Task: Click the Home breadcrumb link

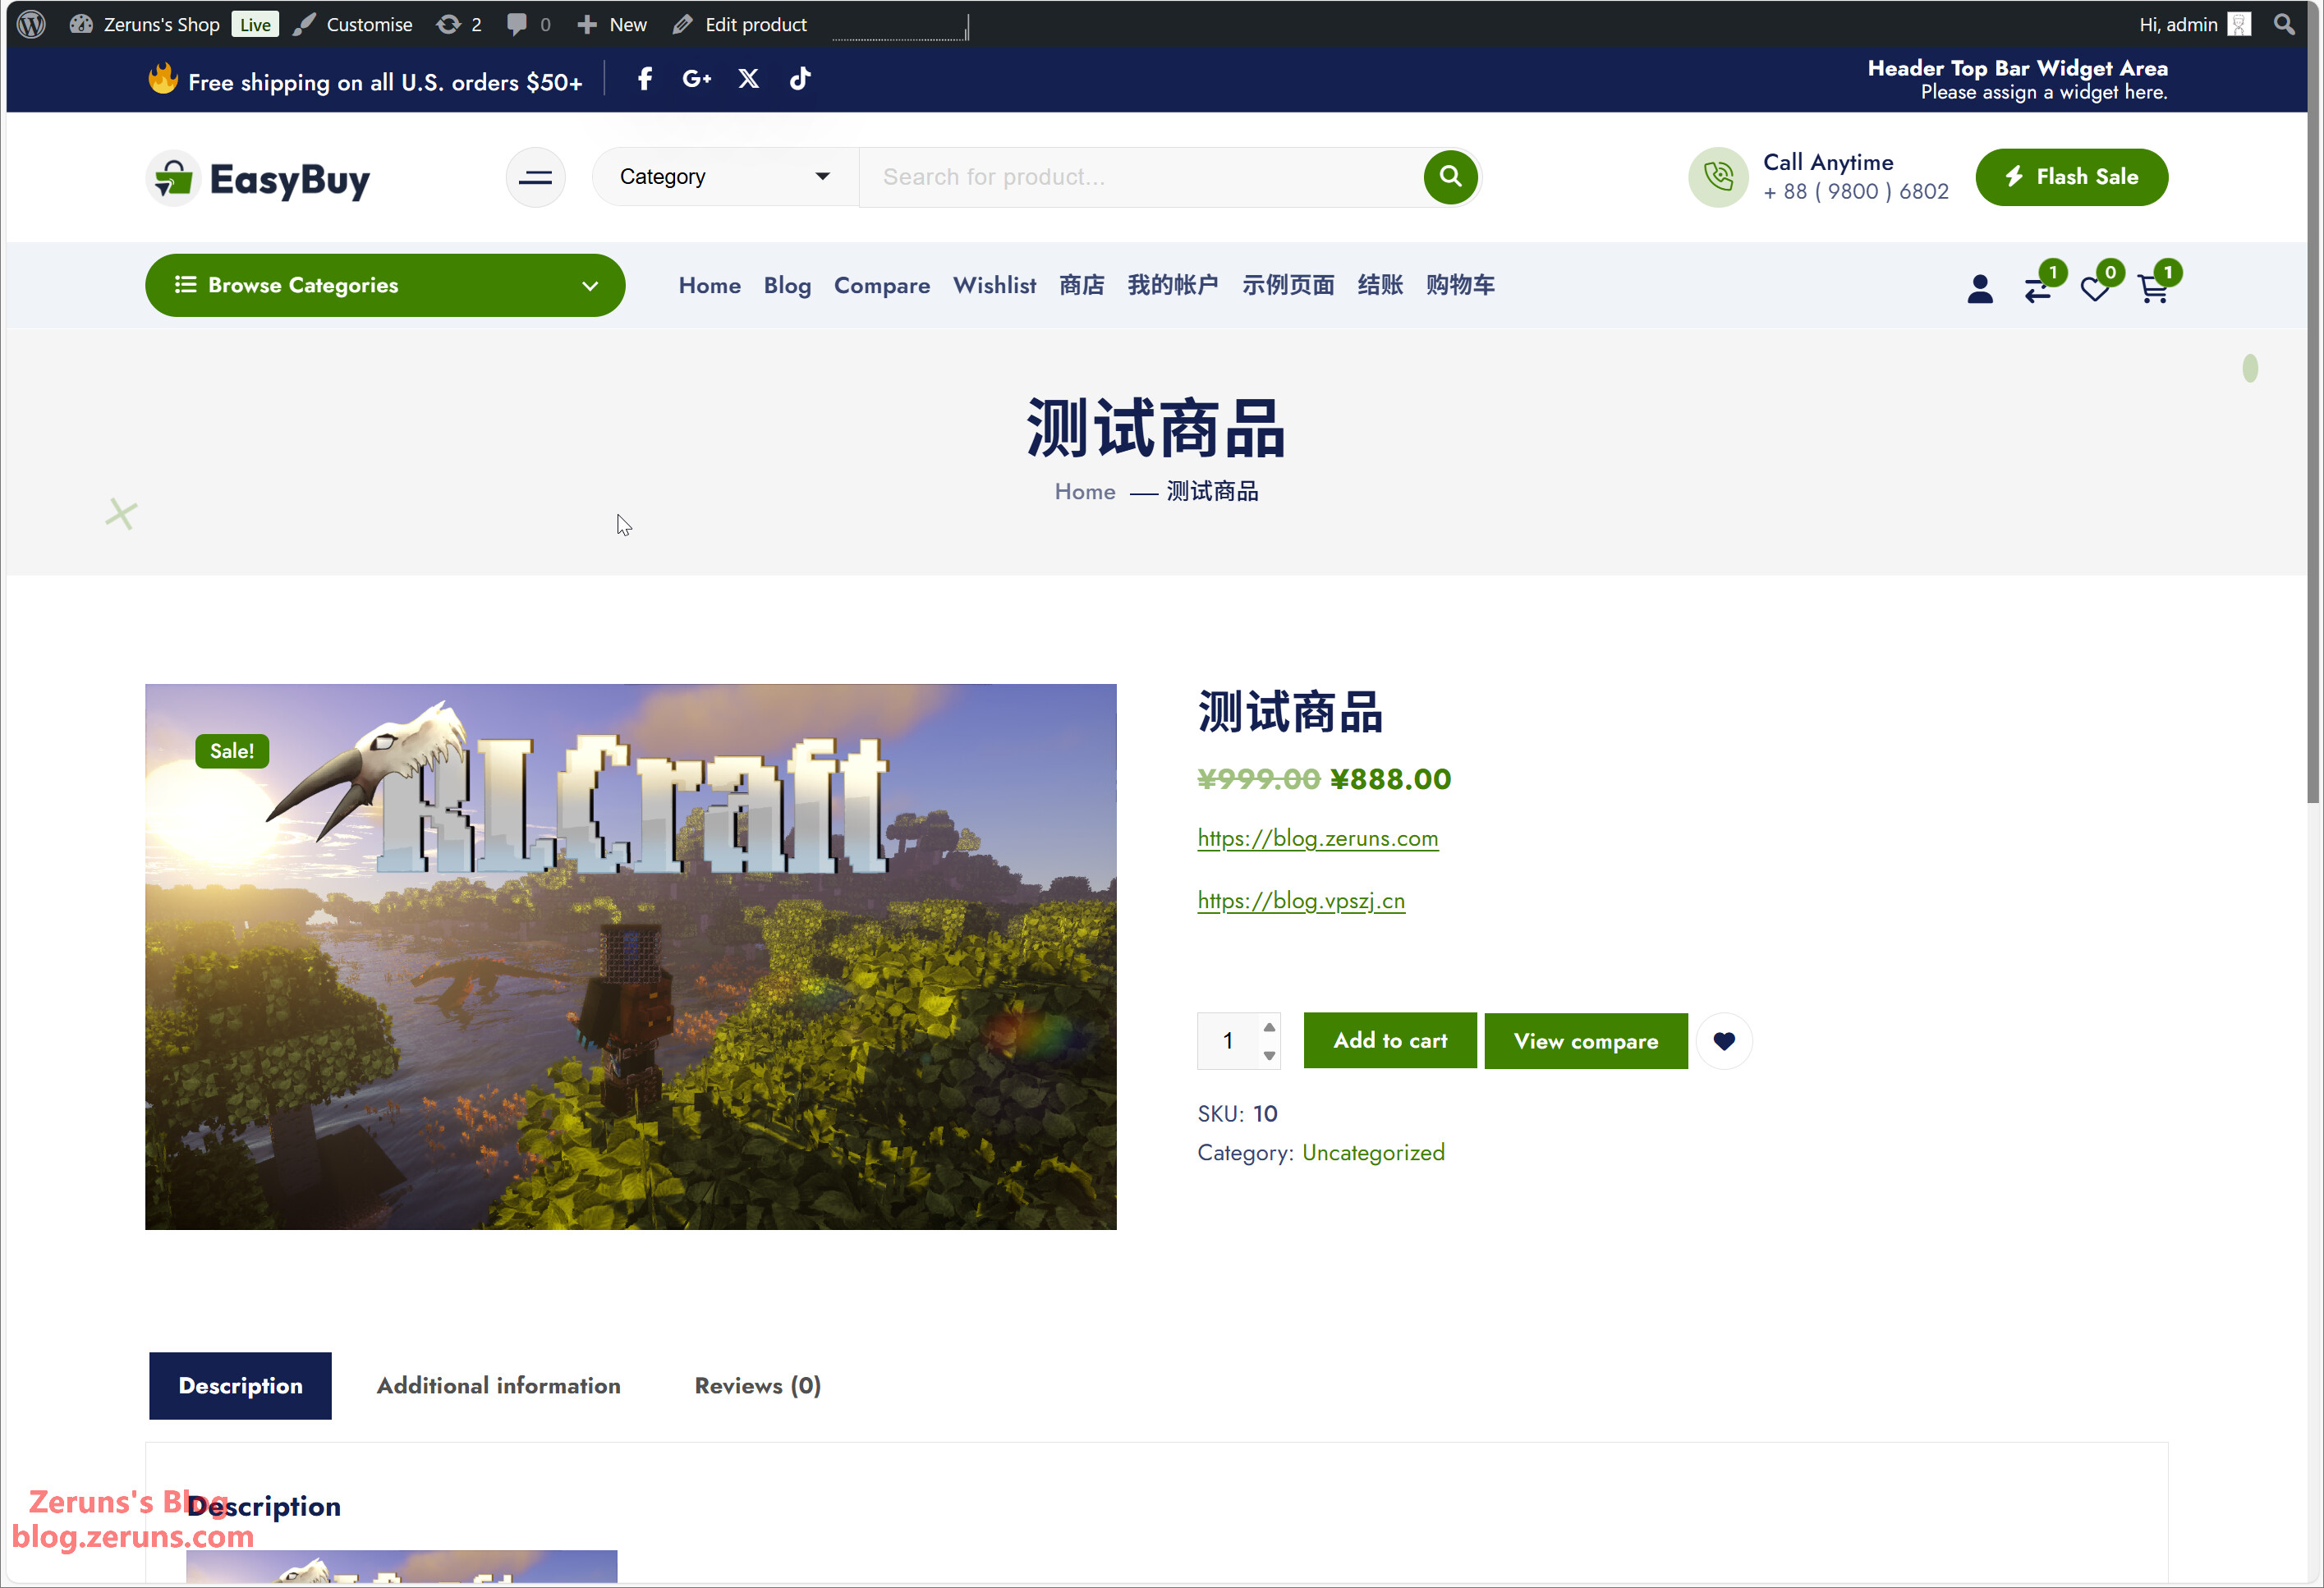Action: (x=1084, y=492)
